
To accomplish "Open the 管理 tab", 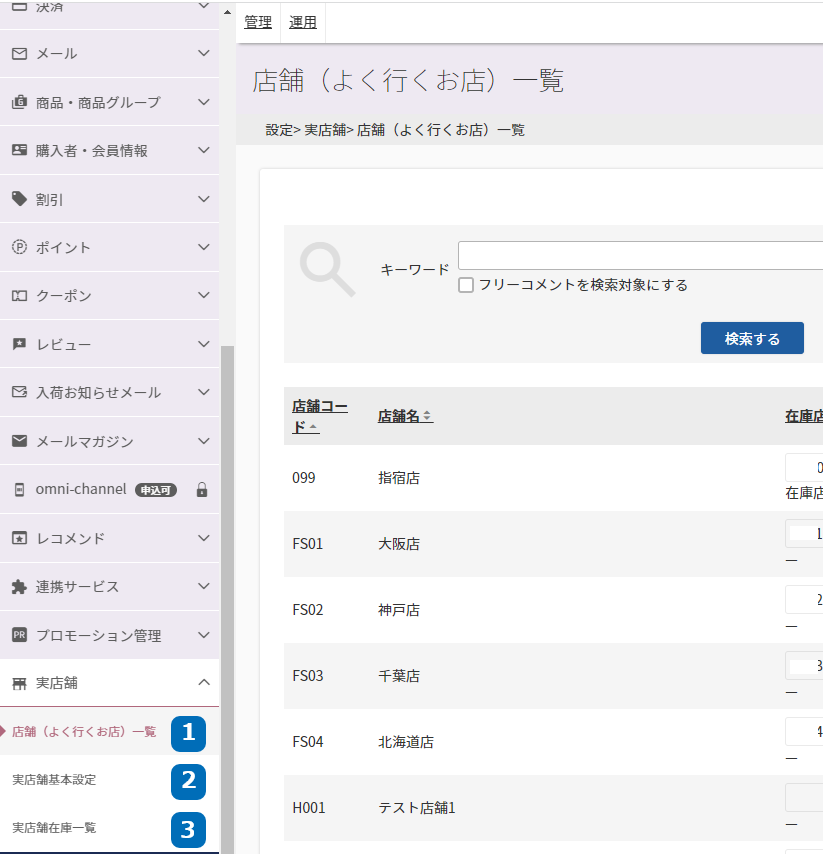I will click(258, 22).
